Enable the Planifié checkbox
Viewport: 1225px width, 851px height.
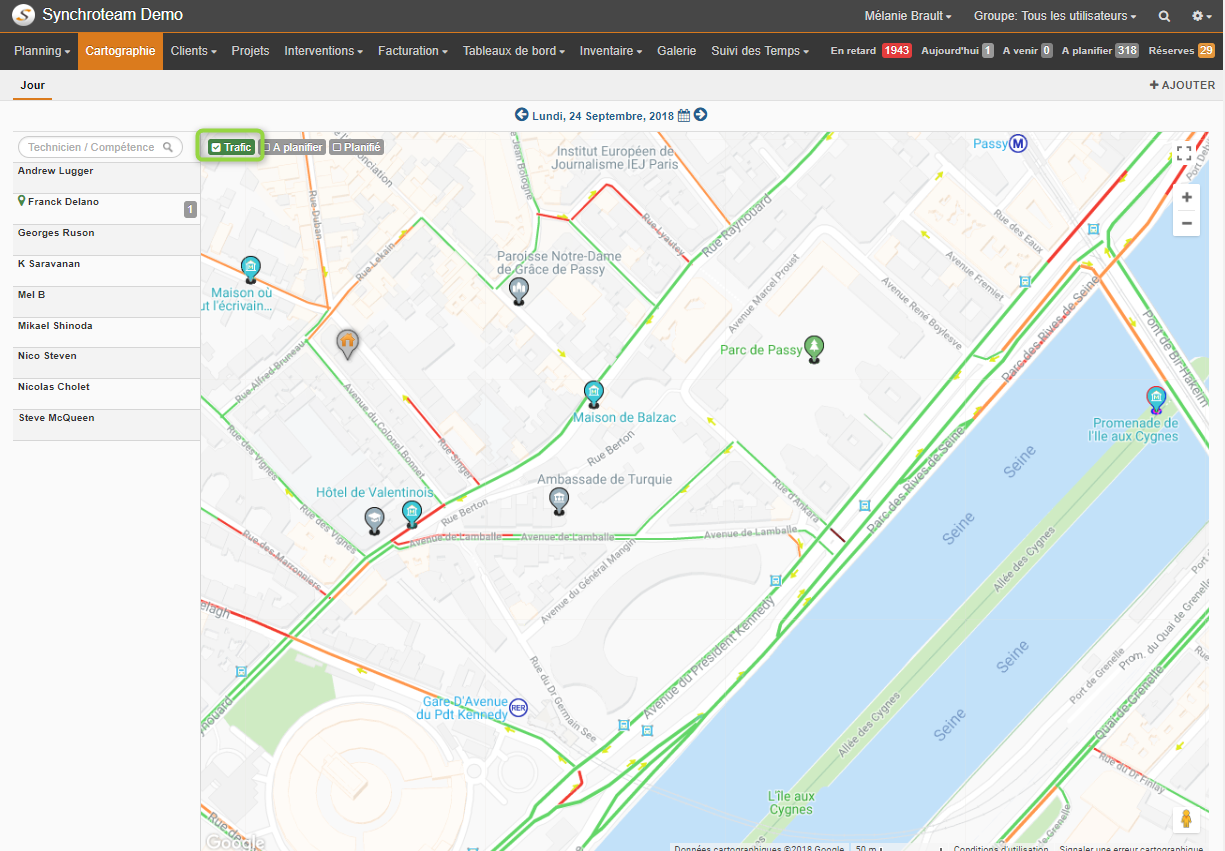point(337,147)
